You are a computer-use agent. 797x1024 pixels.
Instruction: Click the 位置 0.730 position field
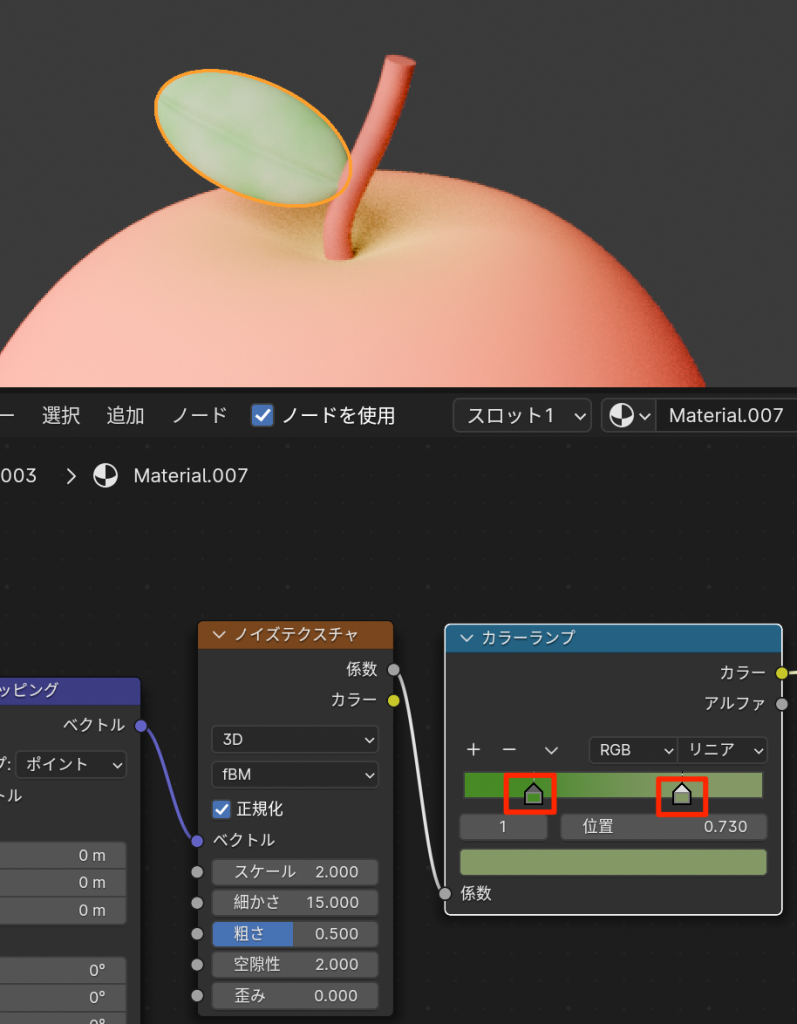pyautogui.click(x=663, y=827)
